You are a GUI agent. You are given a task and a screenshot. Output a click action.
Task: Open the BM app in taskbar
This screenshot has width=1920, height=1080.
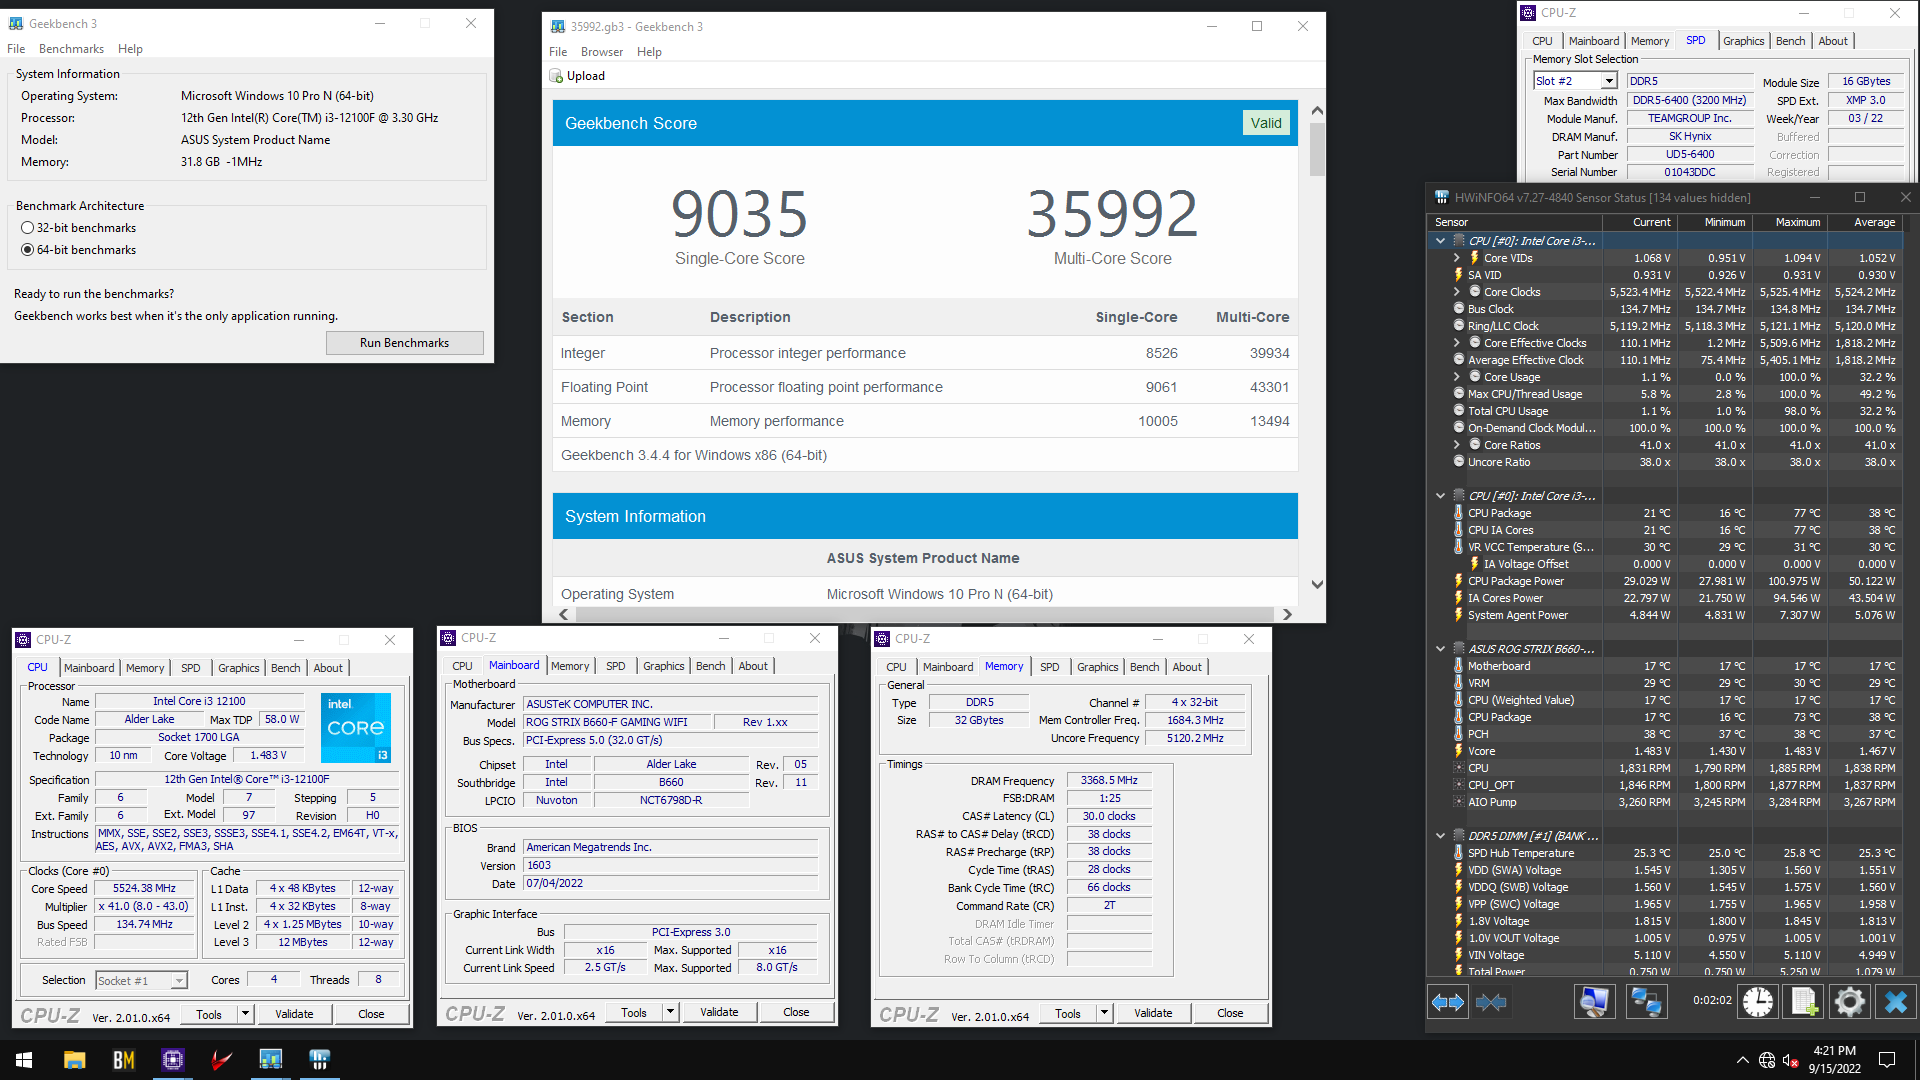124,1060
